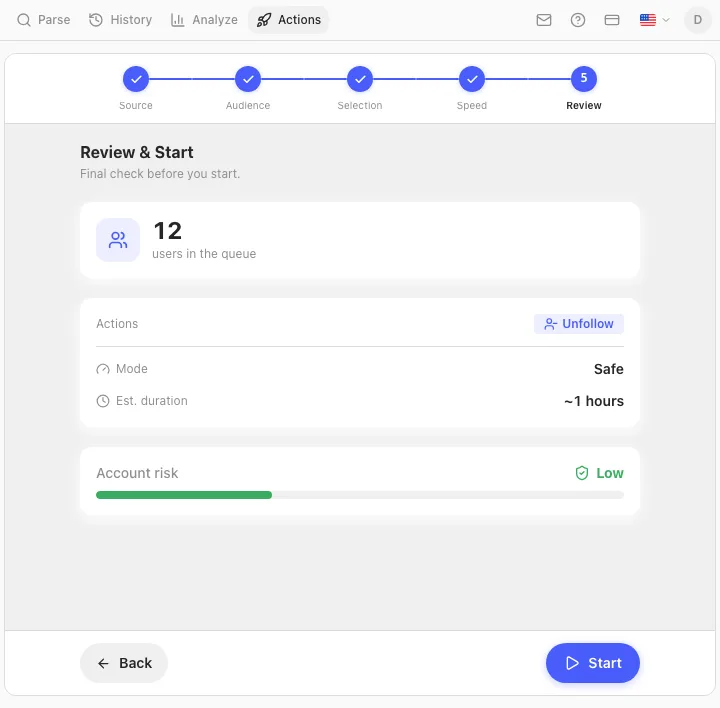
Task: Open the billing card icon
Action: pyautogui.click(x=612, y=20)
